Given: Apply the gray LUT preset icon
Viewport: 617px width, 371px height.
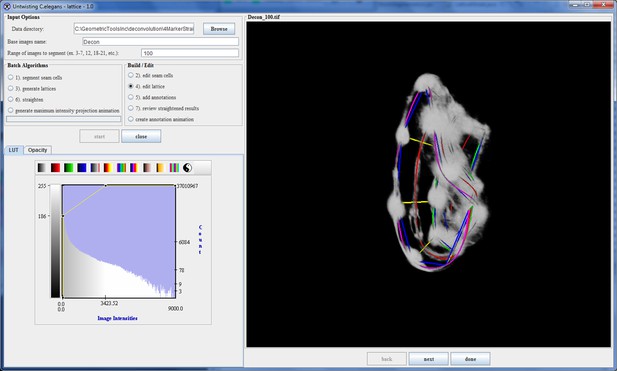Looking at the screenshot, I should tap(42, 168).
